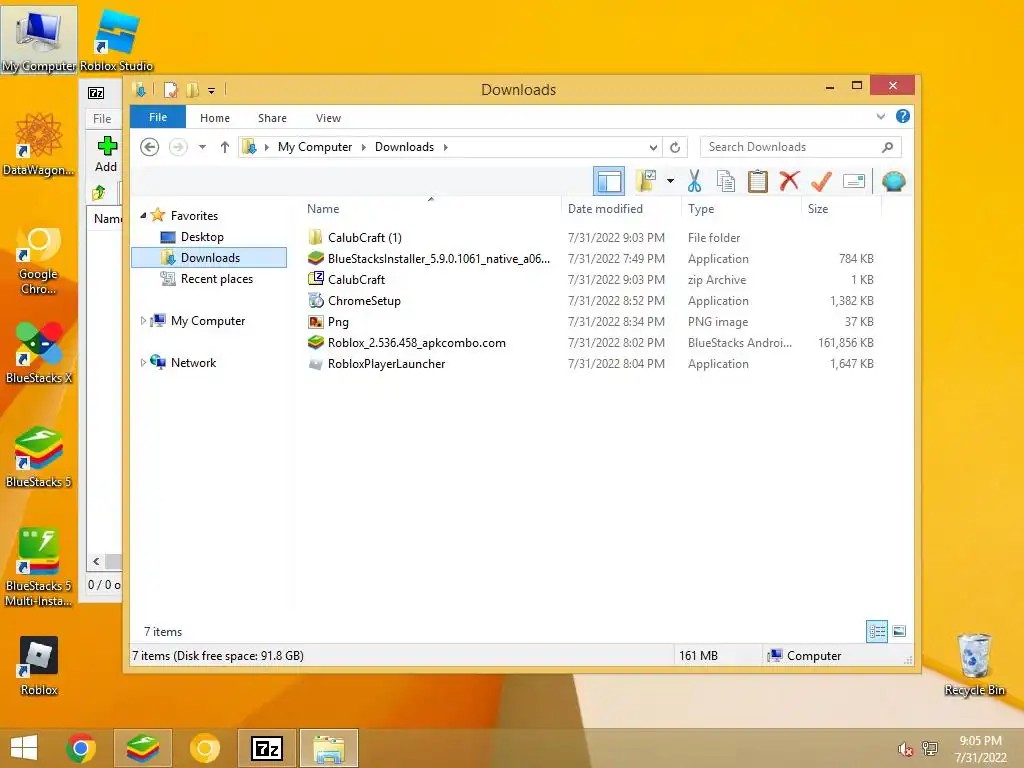Image resolution: width=1024 pixels, height=768 pixels.
Task: Expand My Computer in the navigation pane
Action: 143,321
